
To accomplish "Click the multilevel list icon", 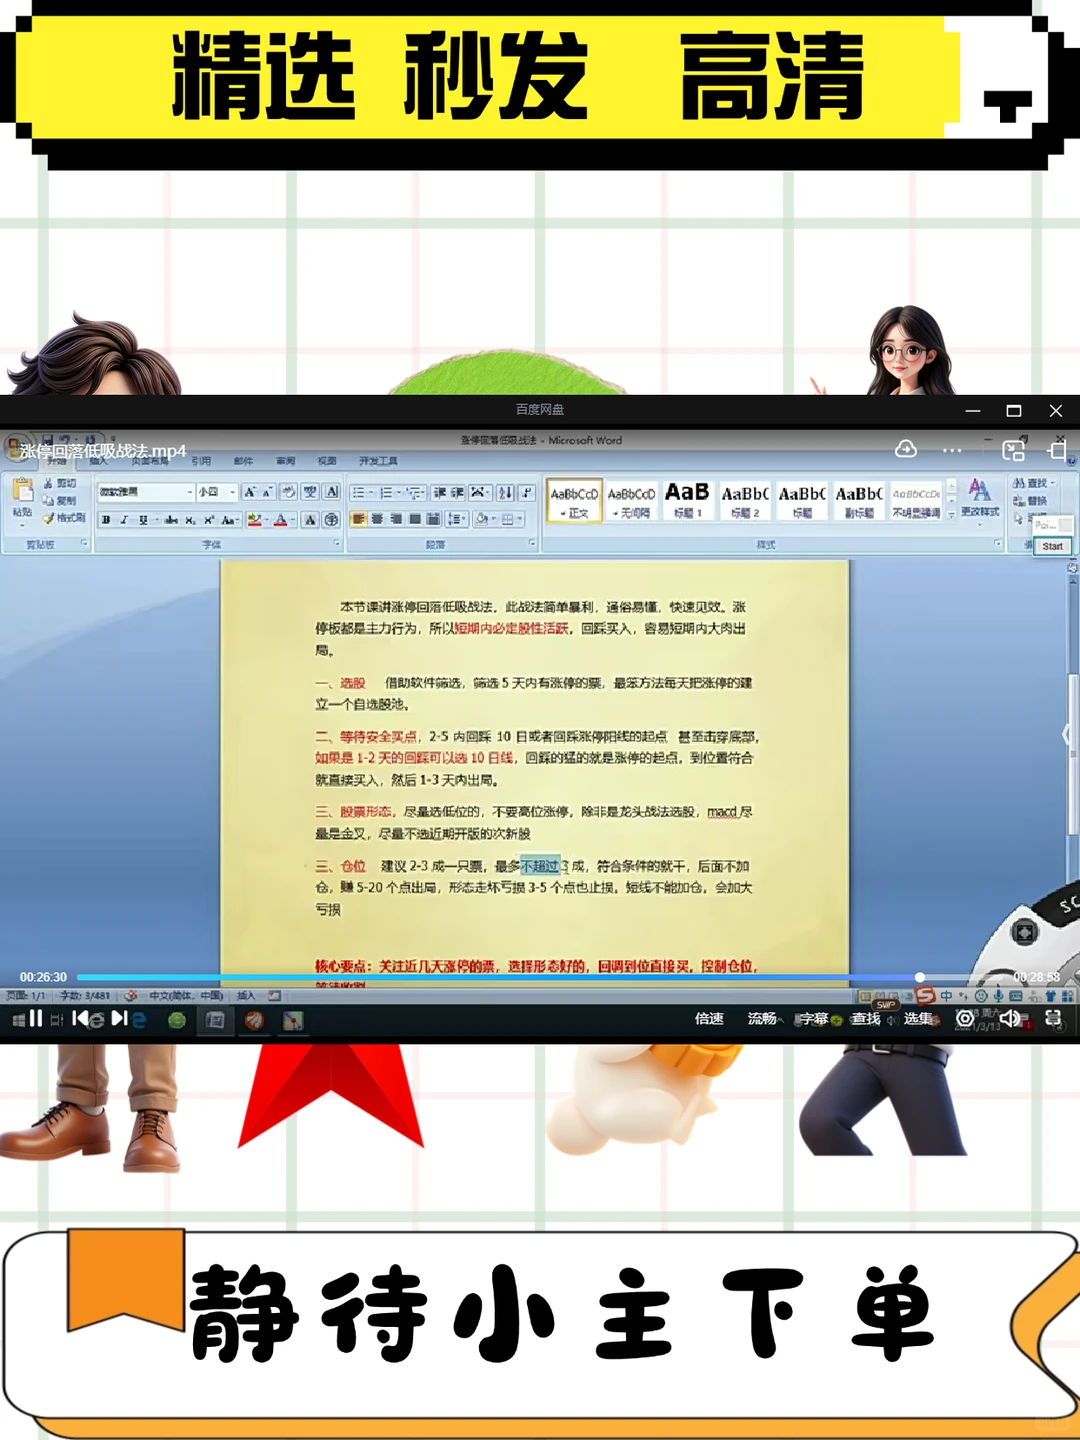I will coord(414,492).
